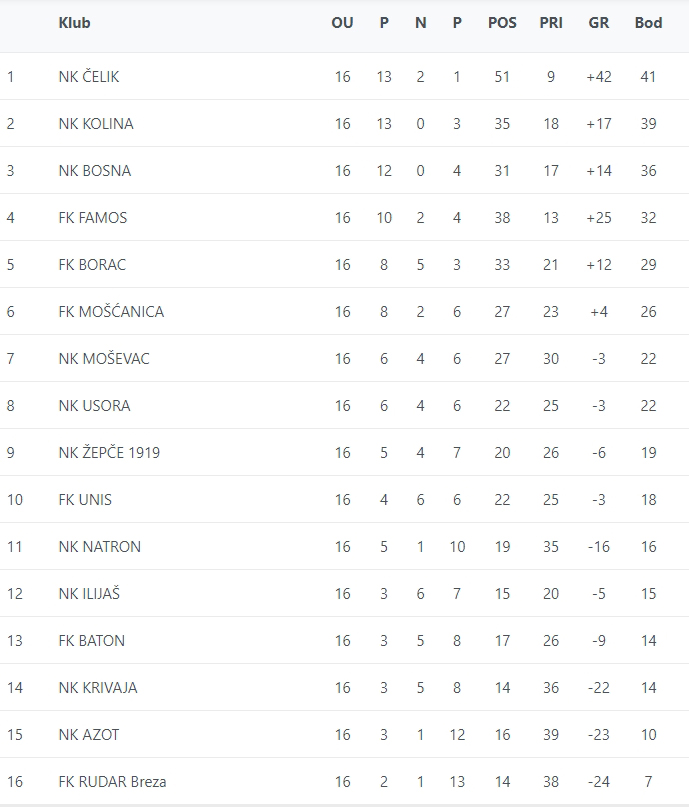The image size is (689, 809).
Task: Click the PRI column header
Action: 551,23
